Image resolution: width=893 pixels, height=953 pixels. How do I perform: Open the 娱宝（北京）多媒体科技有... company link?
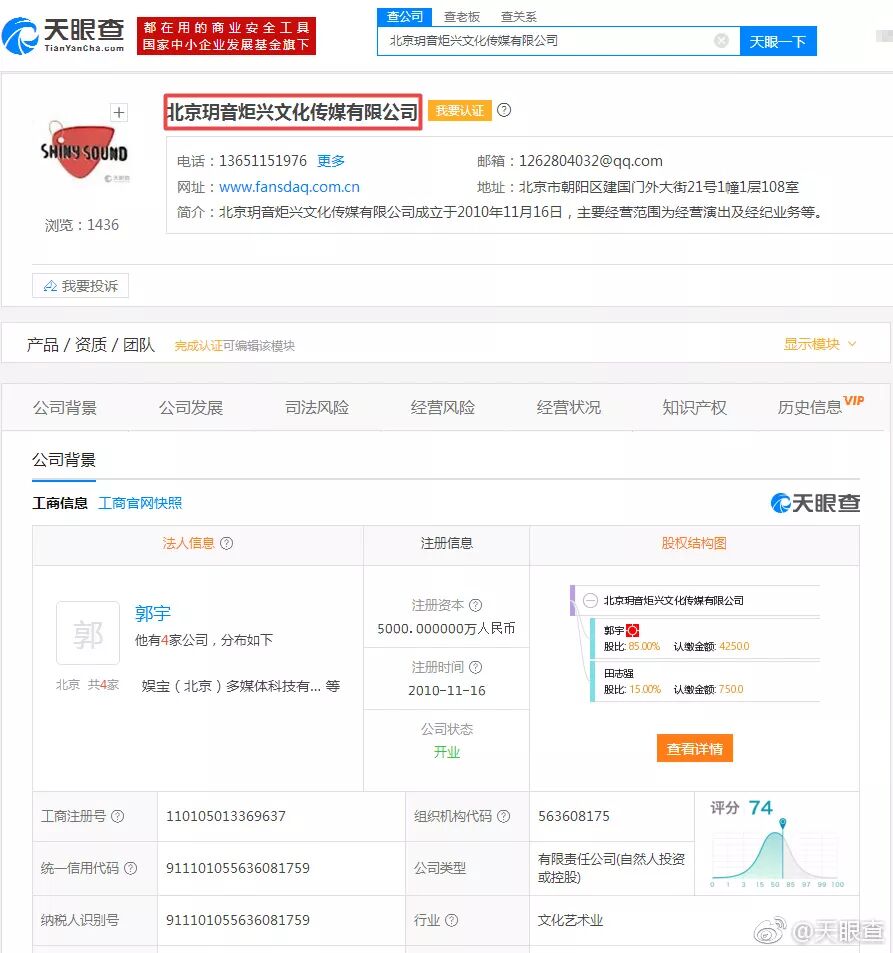[x=231, y=686]
